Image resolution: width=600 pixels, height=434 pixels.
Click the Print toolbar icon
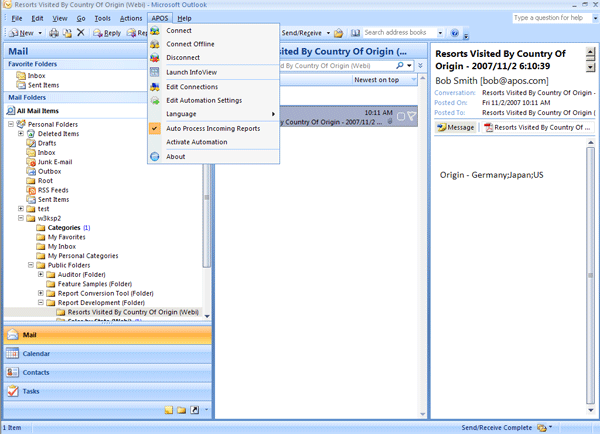pos(54,33)
